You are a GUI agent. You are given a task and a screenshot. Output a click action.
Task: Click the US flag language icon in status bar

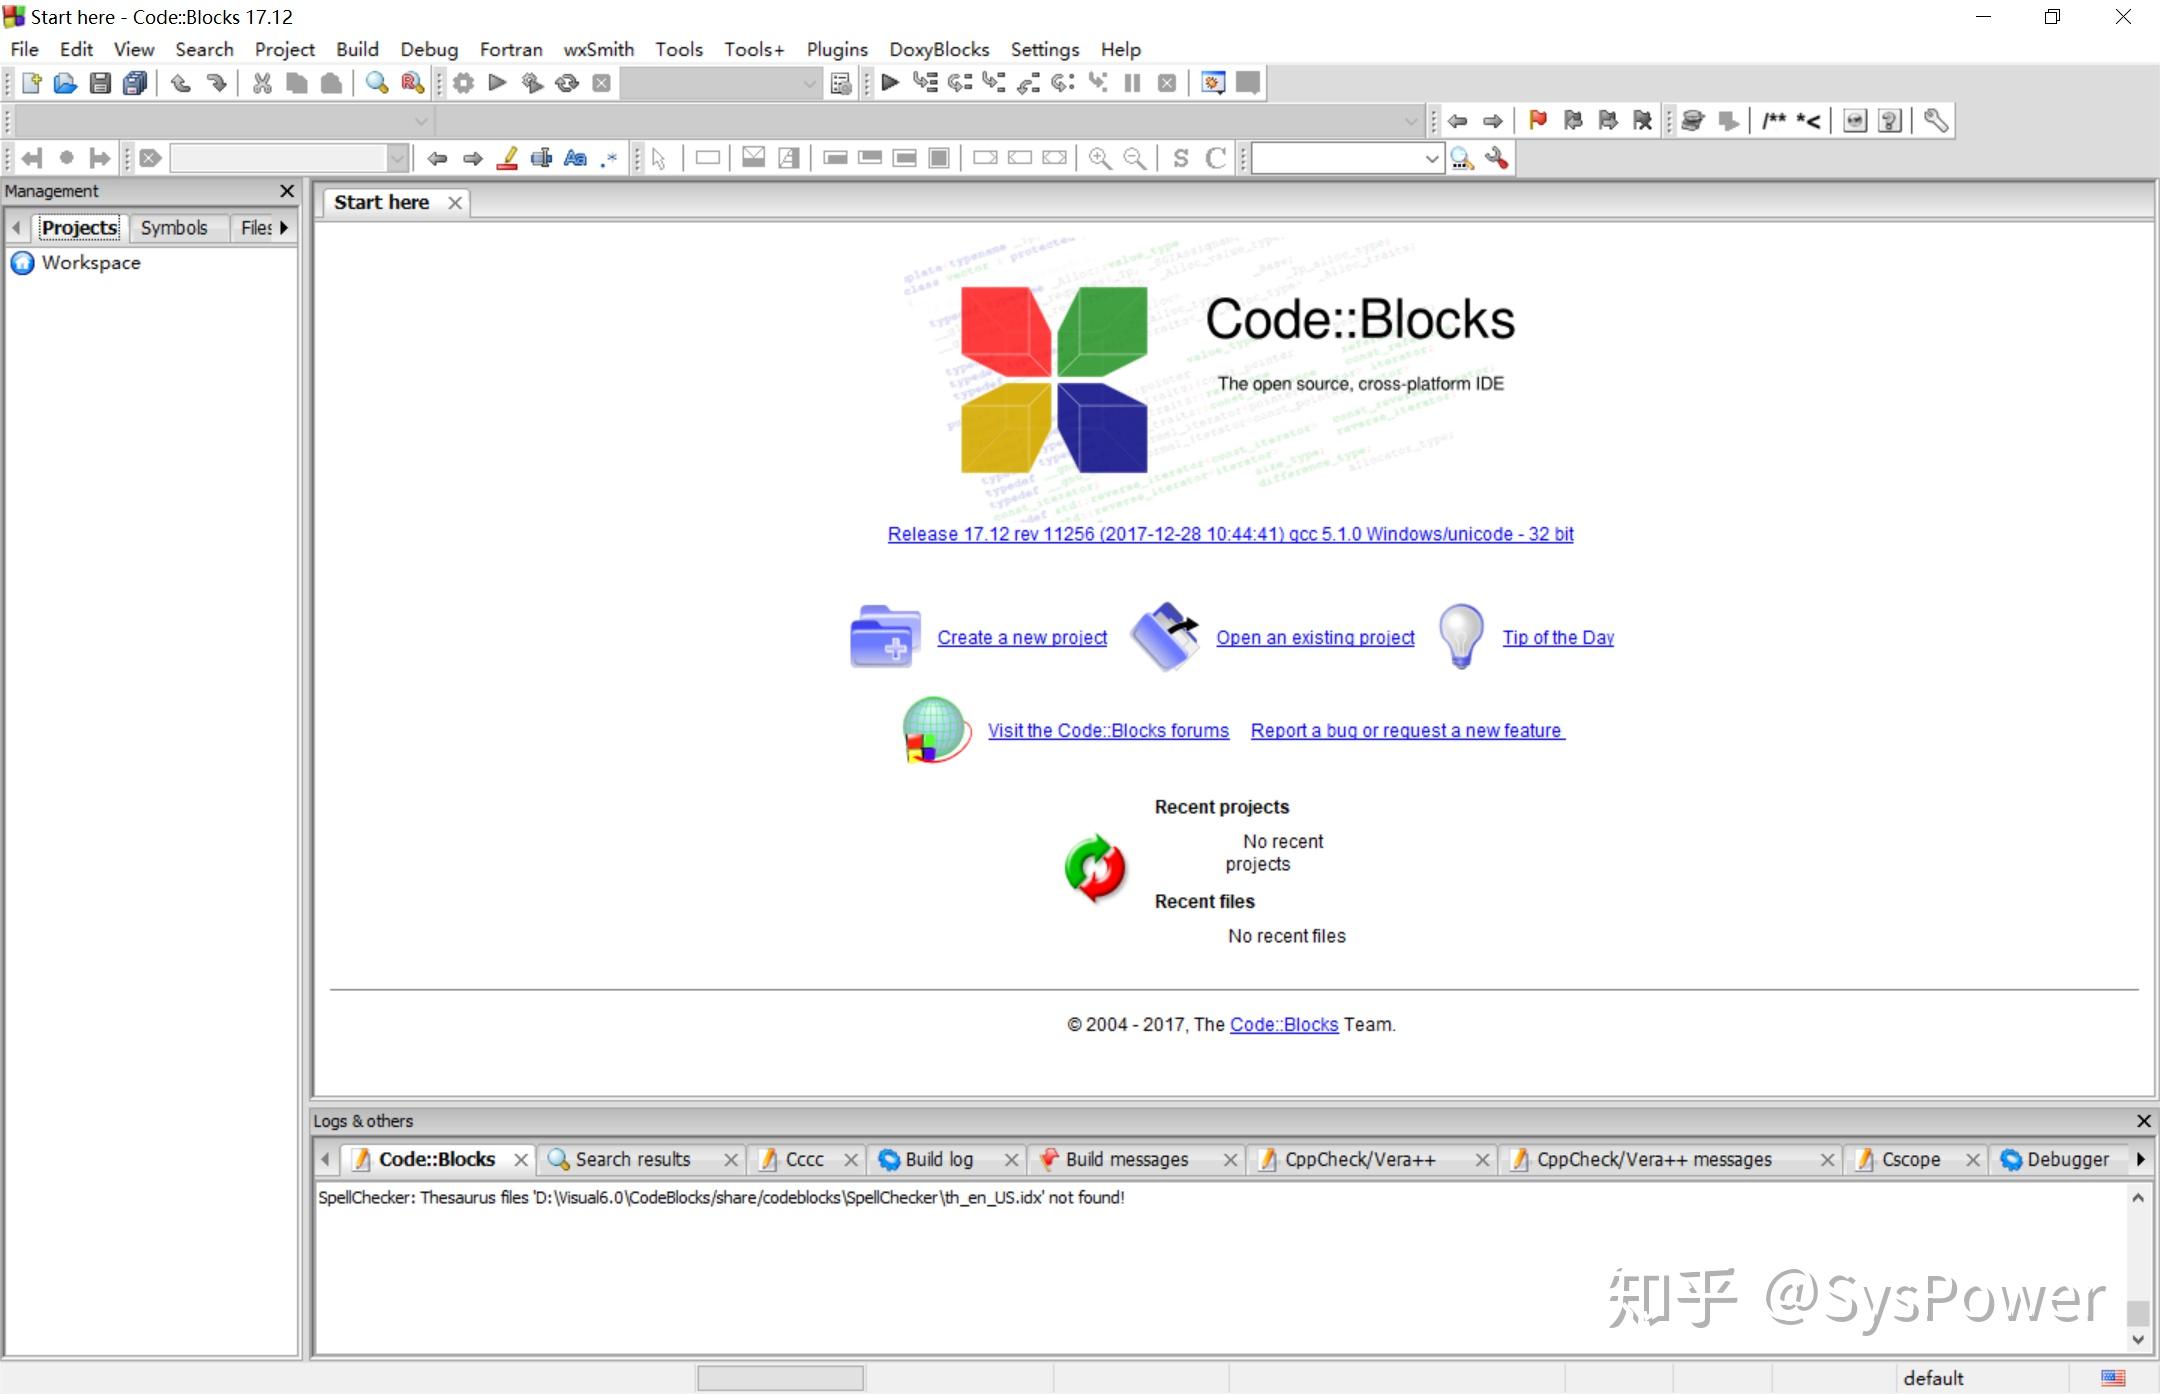[x=2113, y=1377]
